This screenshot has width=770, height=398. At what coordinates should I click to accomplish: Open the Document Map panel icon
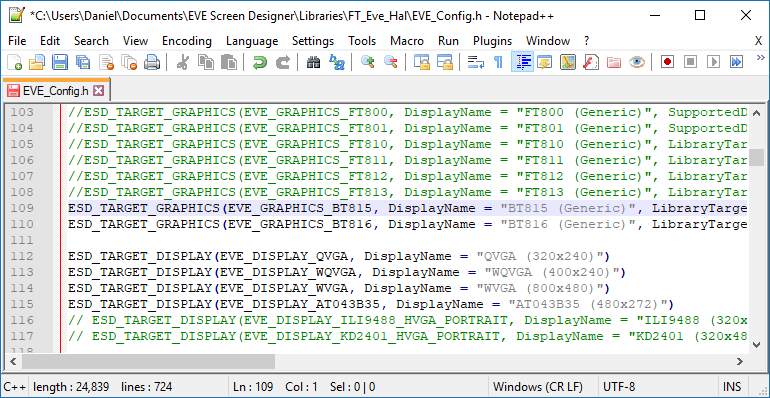[568, 62]
